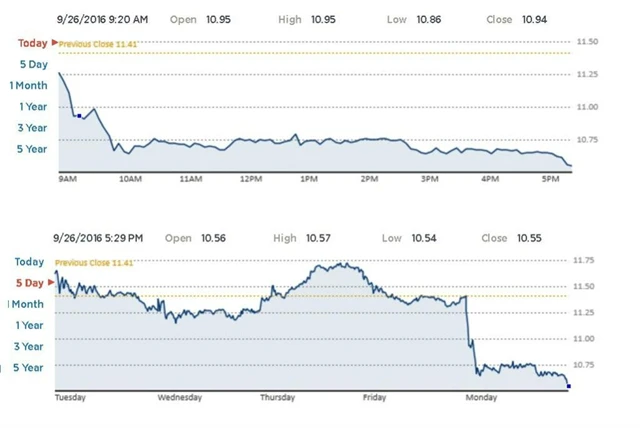Click the 12PM time axis label
640x428 pixels.
tap(251, 179)
